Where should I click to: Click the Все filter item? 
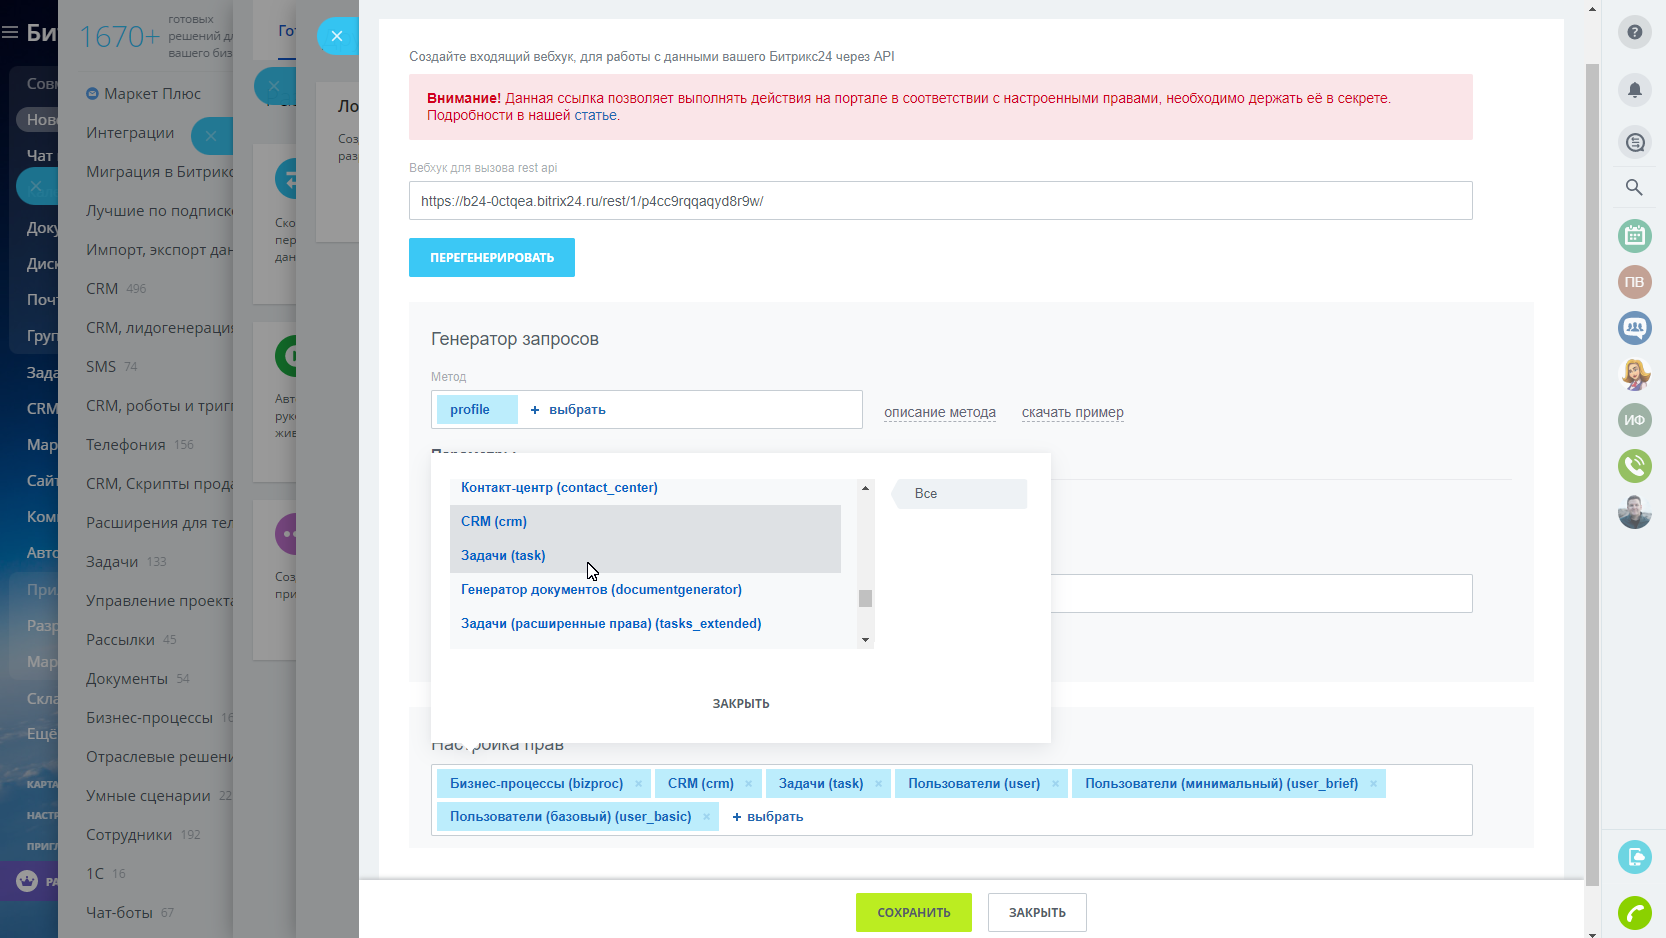(x=959, y=494)
